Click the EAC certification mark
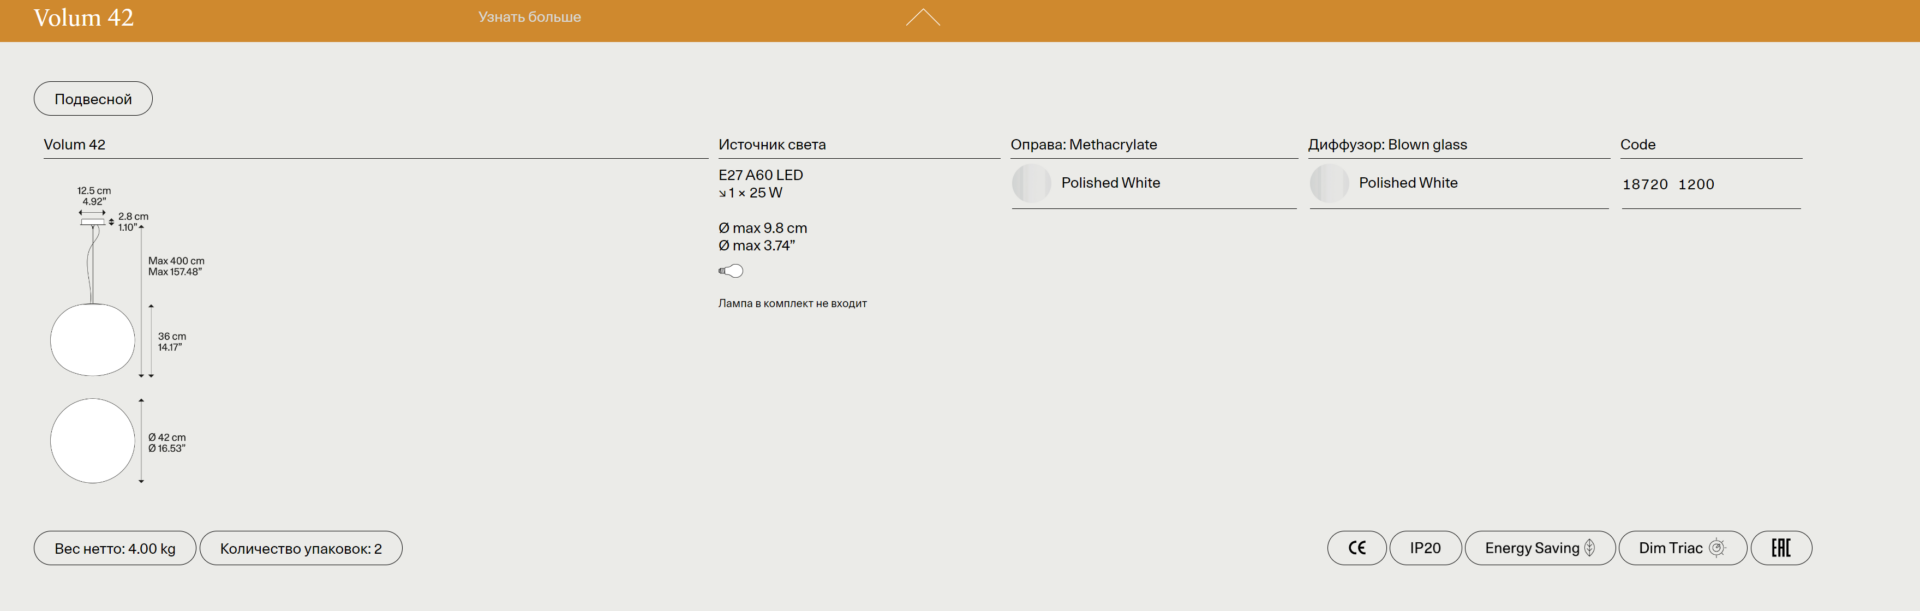1920x611 pixels. pyautogui.click(x=1781, y=548)
